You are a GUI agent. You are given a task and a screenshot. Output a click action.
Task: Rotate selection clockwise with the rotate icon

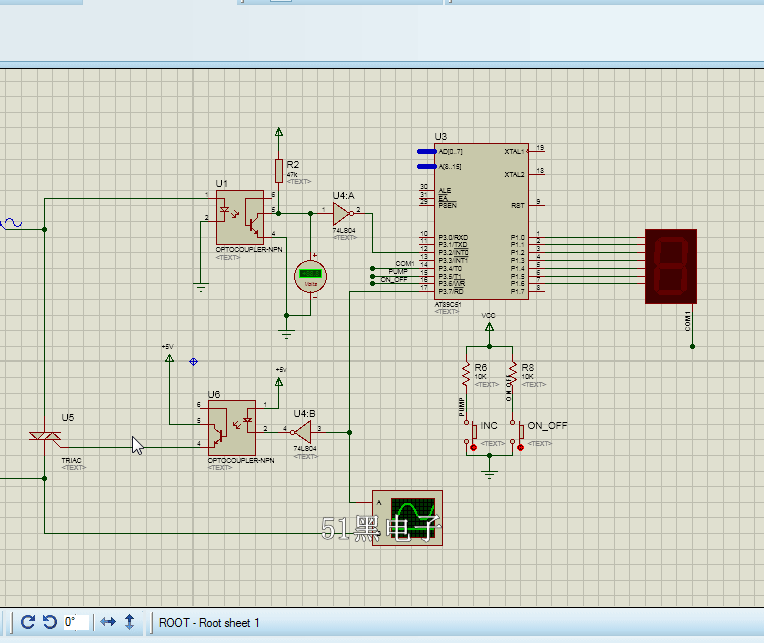point(28,622)
